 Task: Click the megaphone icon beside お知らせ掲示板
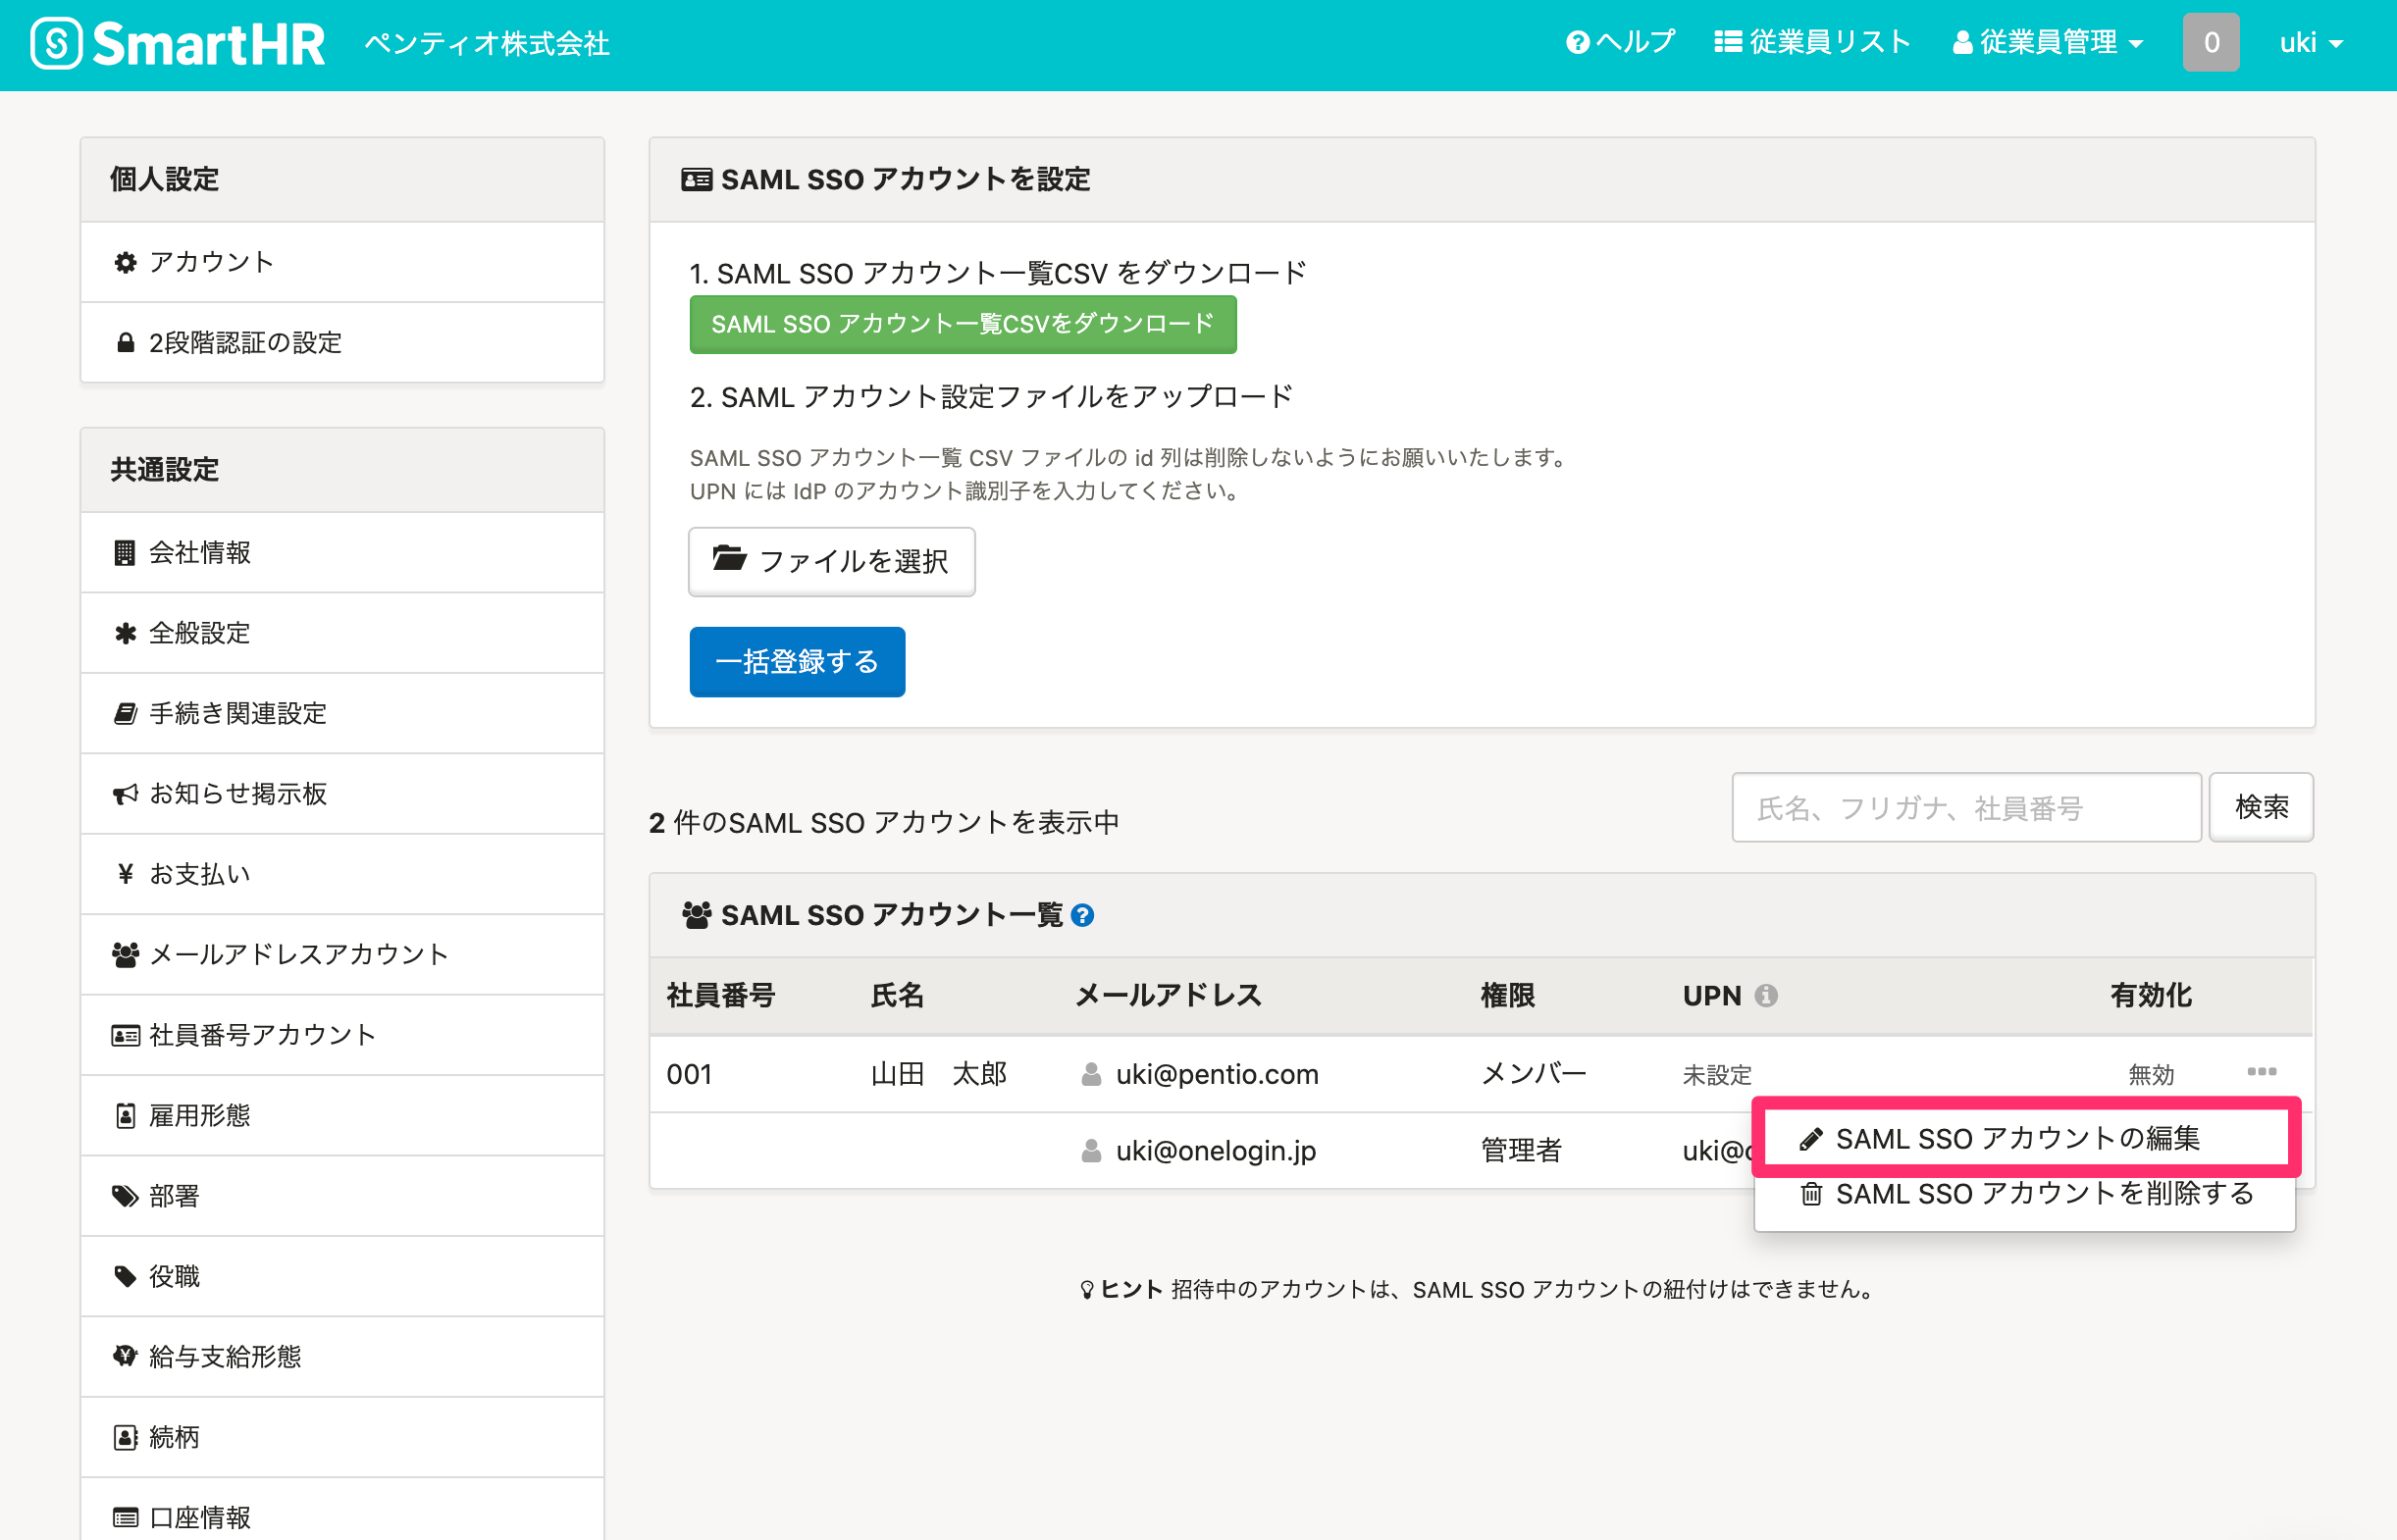pyautogui.click(x=125, y=794)
